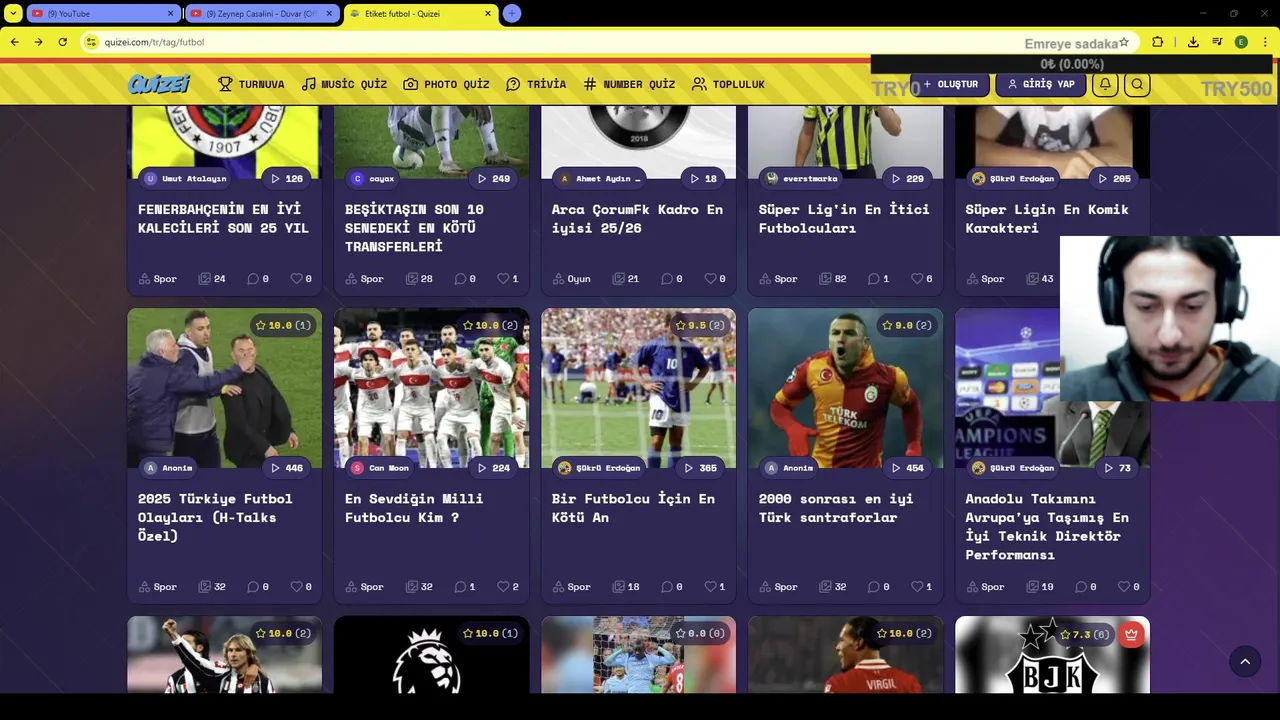Screen dimensions: 1280x720
Task: Click the Premier League logo thumbnail
Action: tap(431, 655)
